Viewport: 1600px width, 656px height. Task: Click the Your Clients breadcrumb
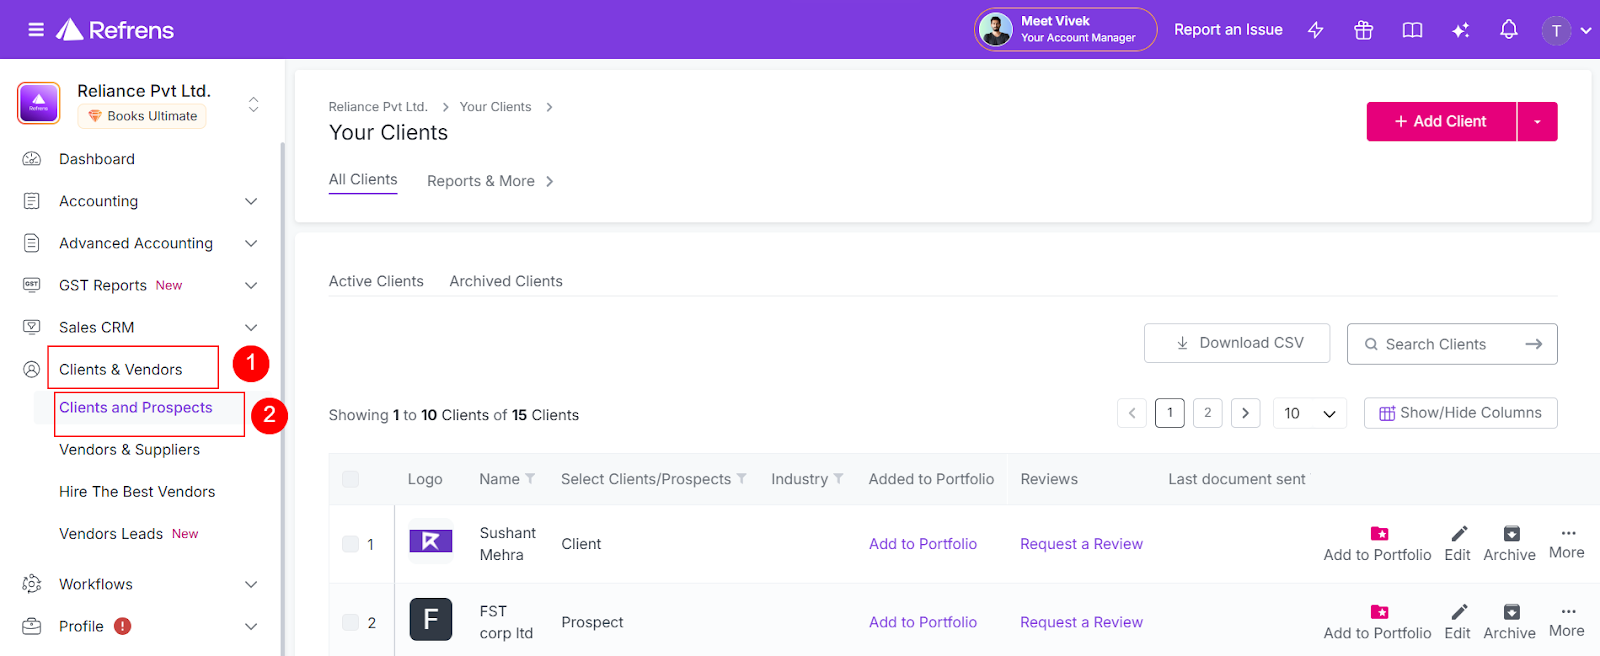[x=495, y=107]
